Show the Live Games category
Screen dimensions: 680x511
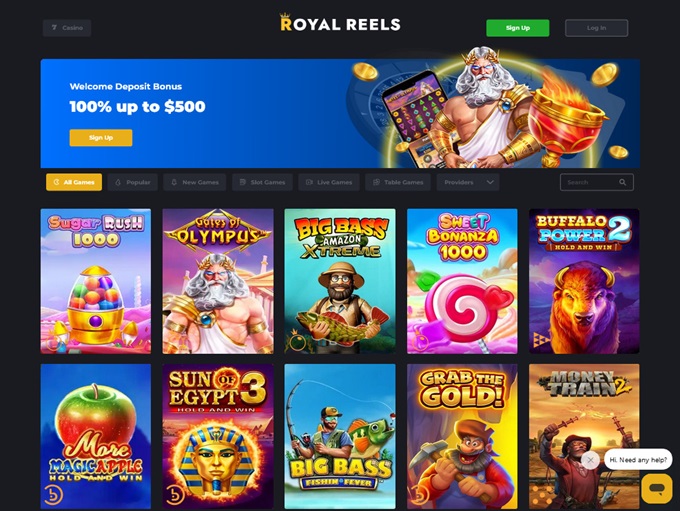pyautogui.click(x=329, y=182)
